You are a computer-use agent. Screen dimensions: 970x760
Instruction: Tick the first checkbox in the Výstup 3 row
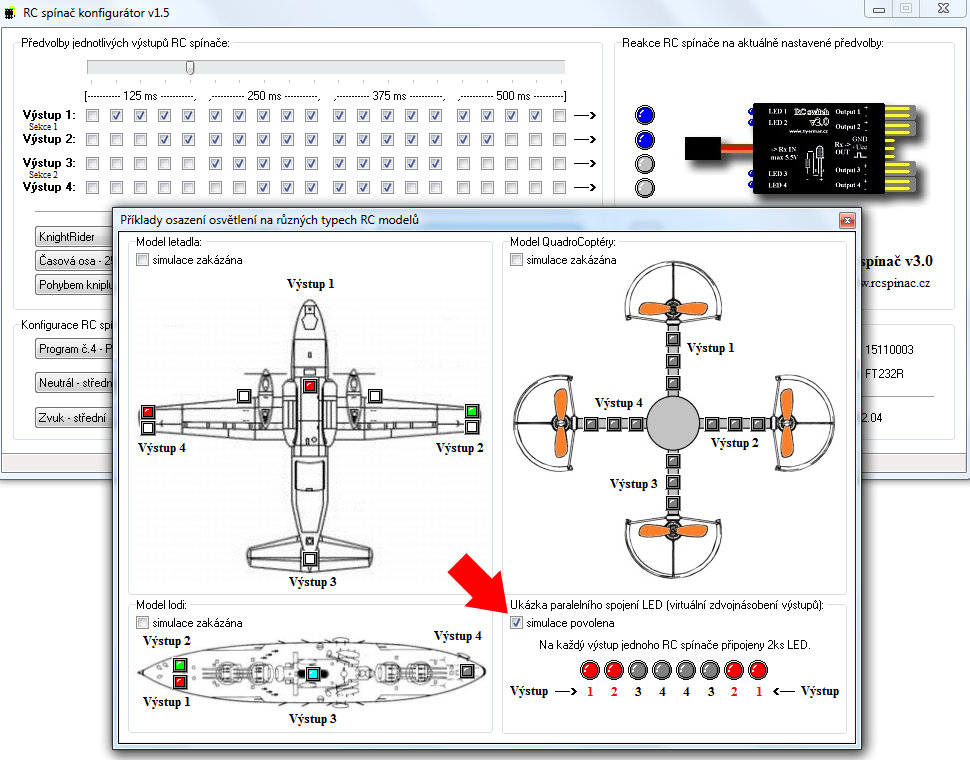(92, 164)
